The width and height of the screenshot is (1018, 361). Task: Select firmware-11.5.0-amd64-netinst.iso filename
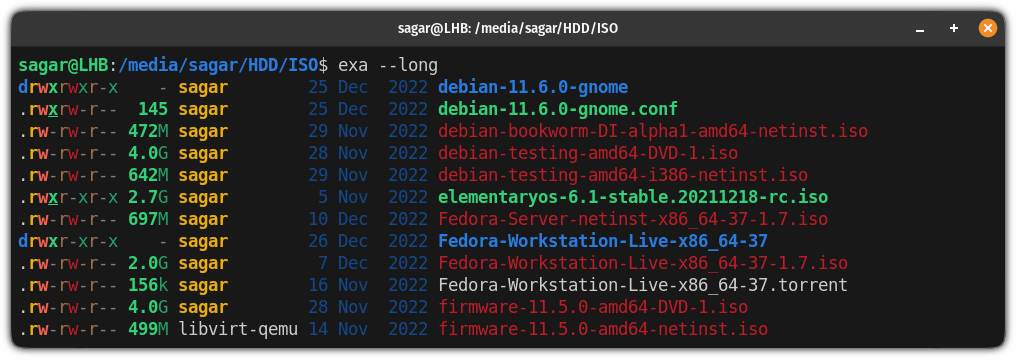pos(603,329)
